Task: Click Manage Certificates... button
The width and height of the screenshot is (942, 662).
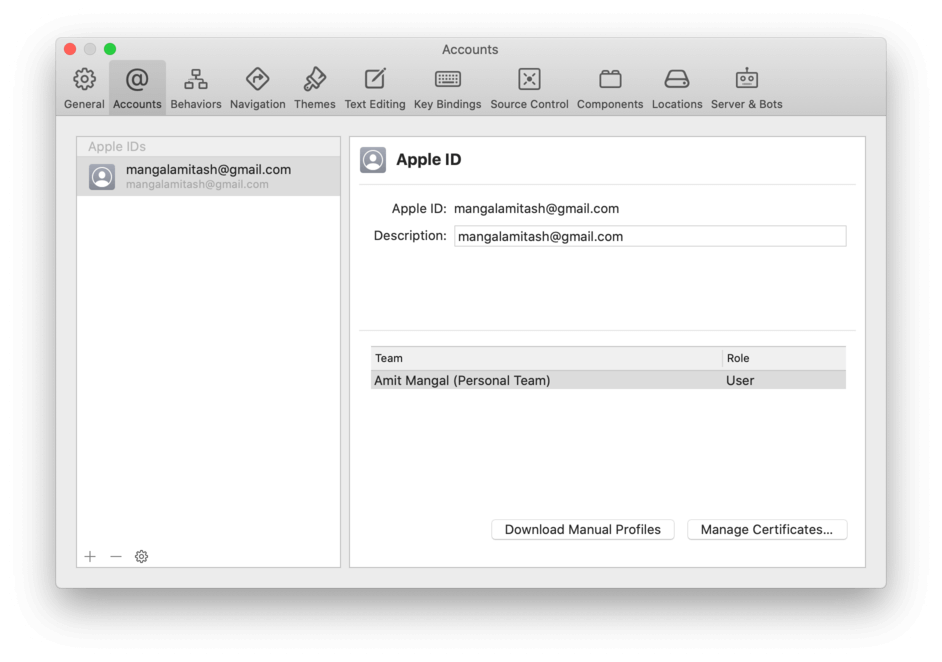Action: point(767,529)
